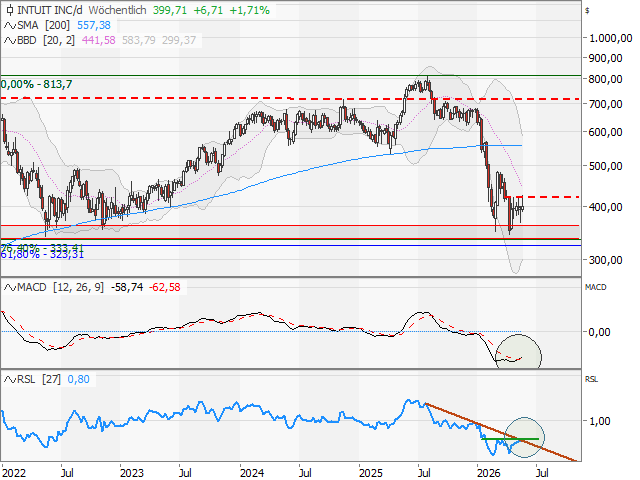Viewport: 640px width, 480px height.
Task: Click the 600,00 price axis label
Action: tap(605, 132)
